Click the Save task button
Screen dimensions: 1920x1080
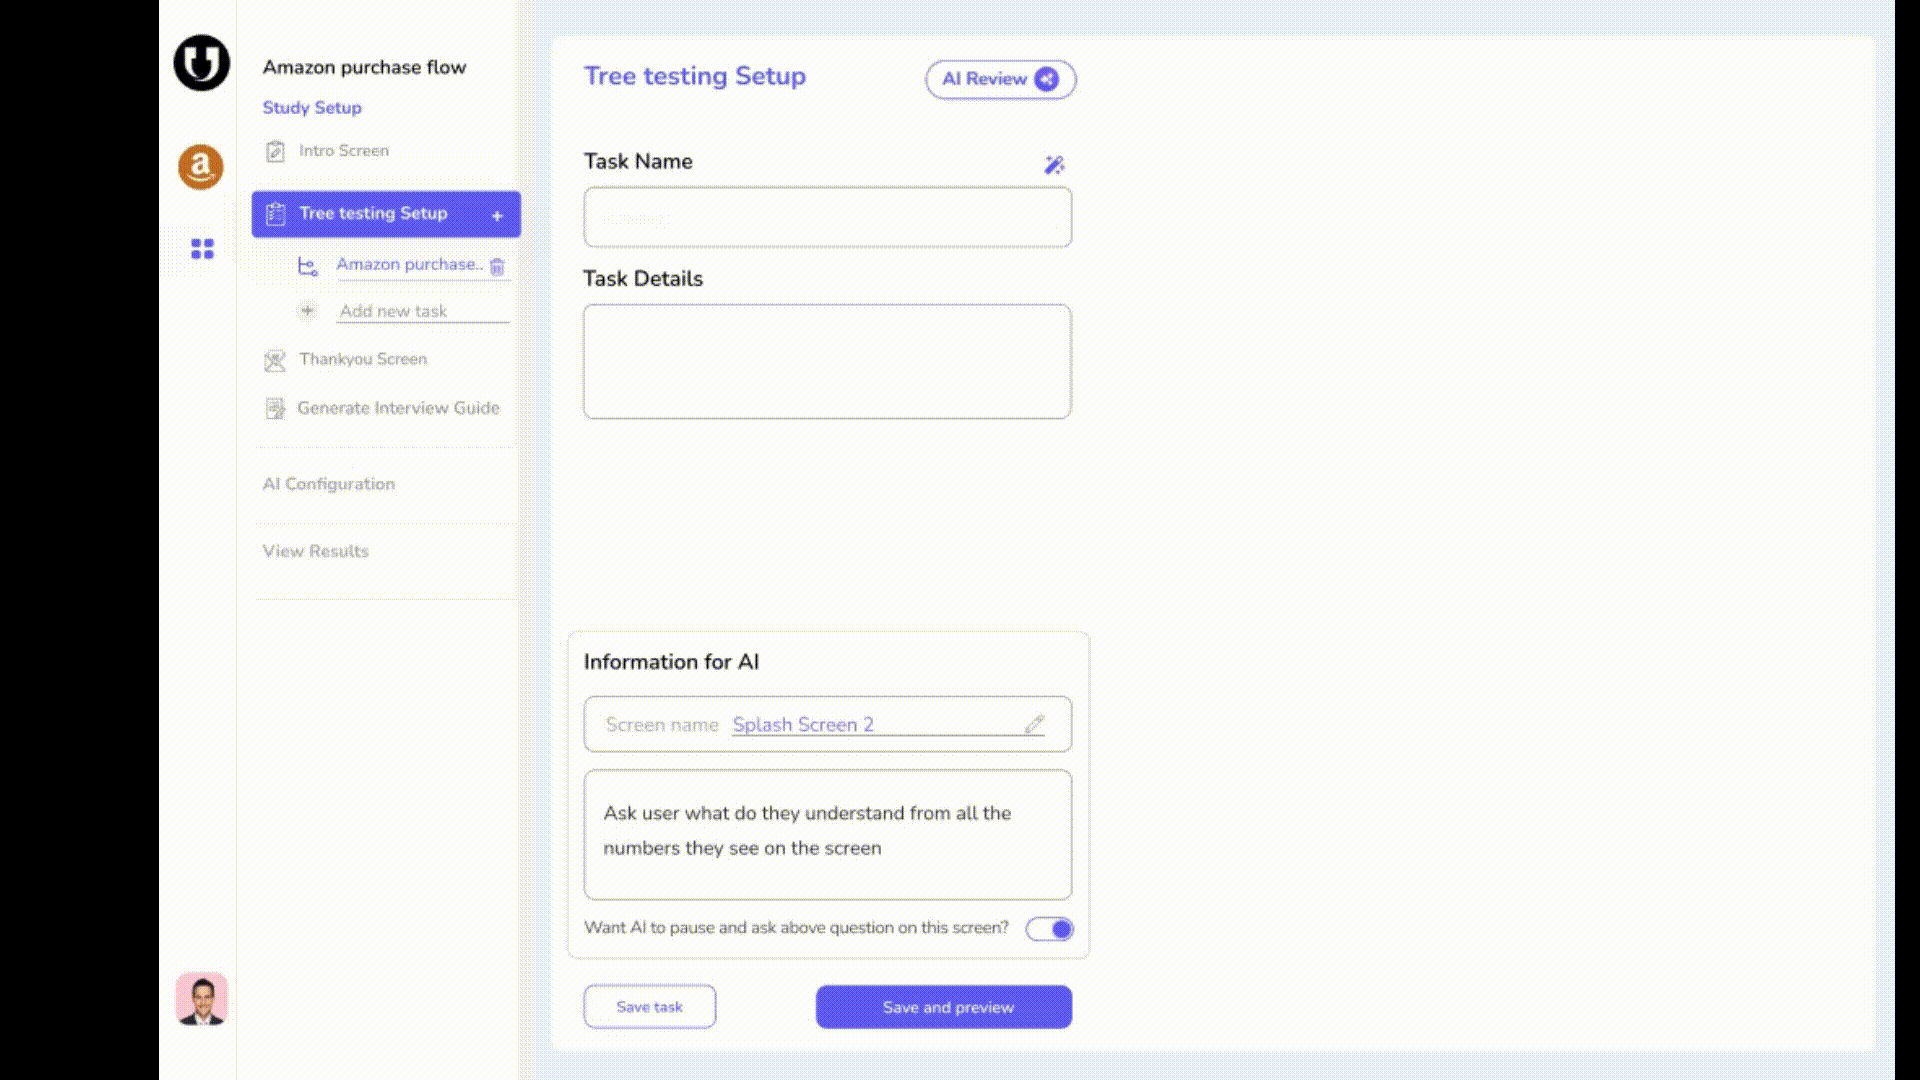click(x=649, y=1007)
